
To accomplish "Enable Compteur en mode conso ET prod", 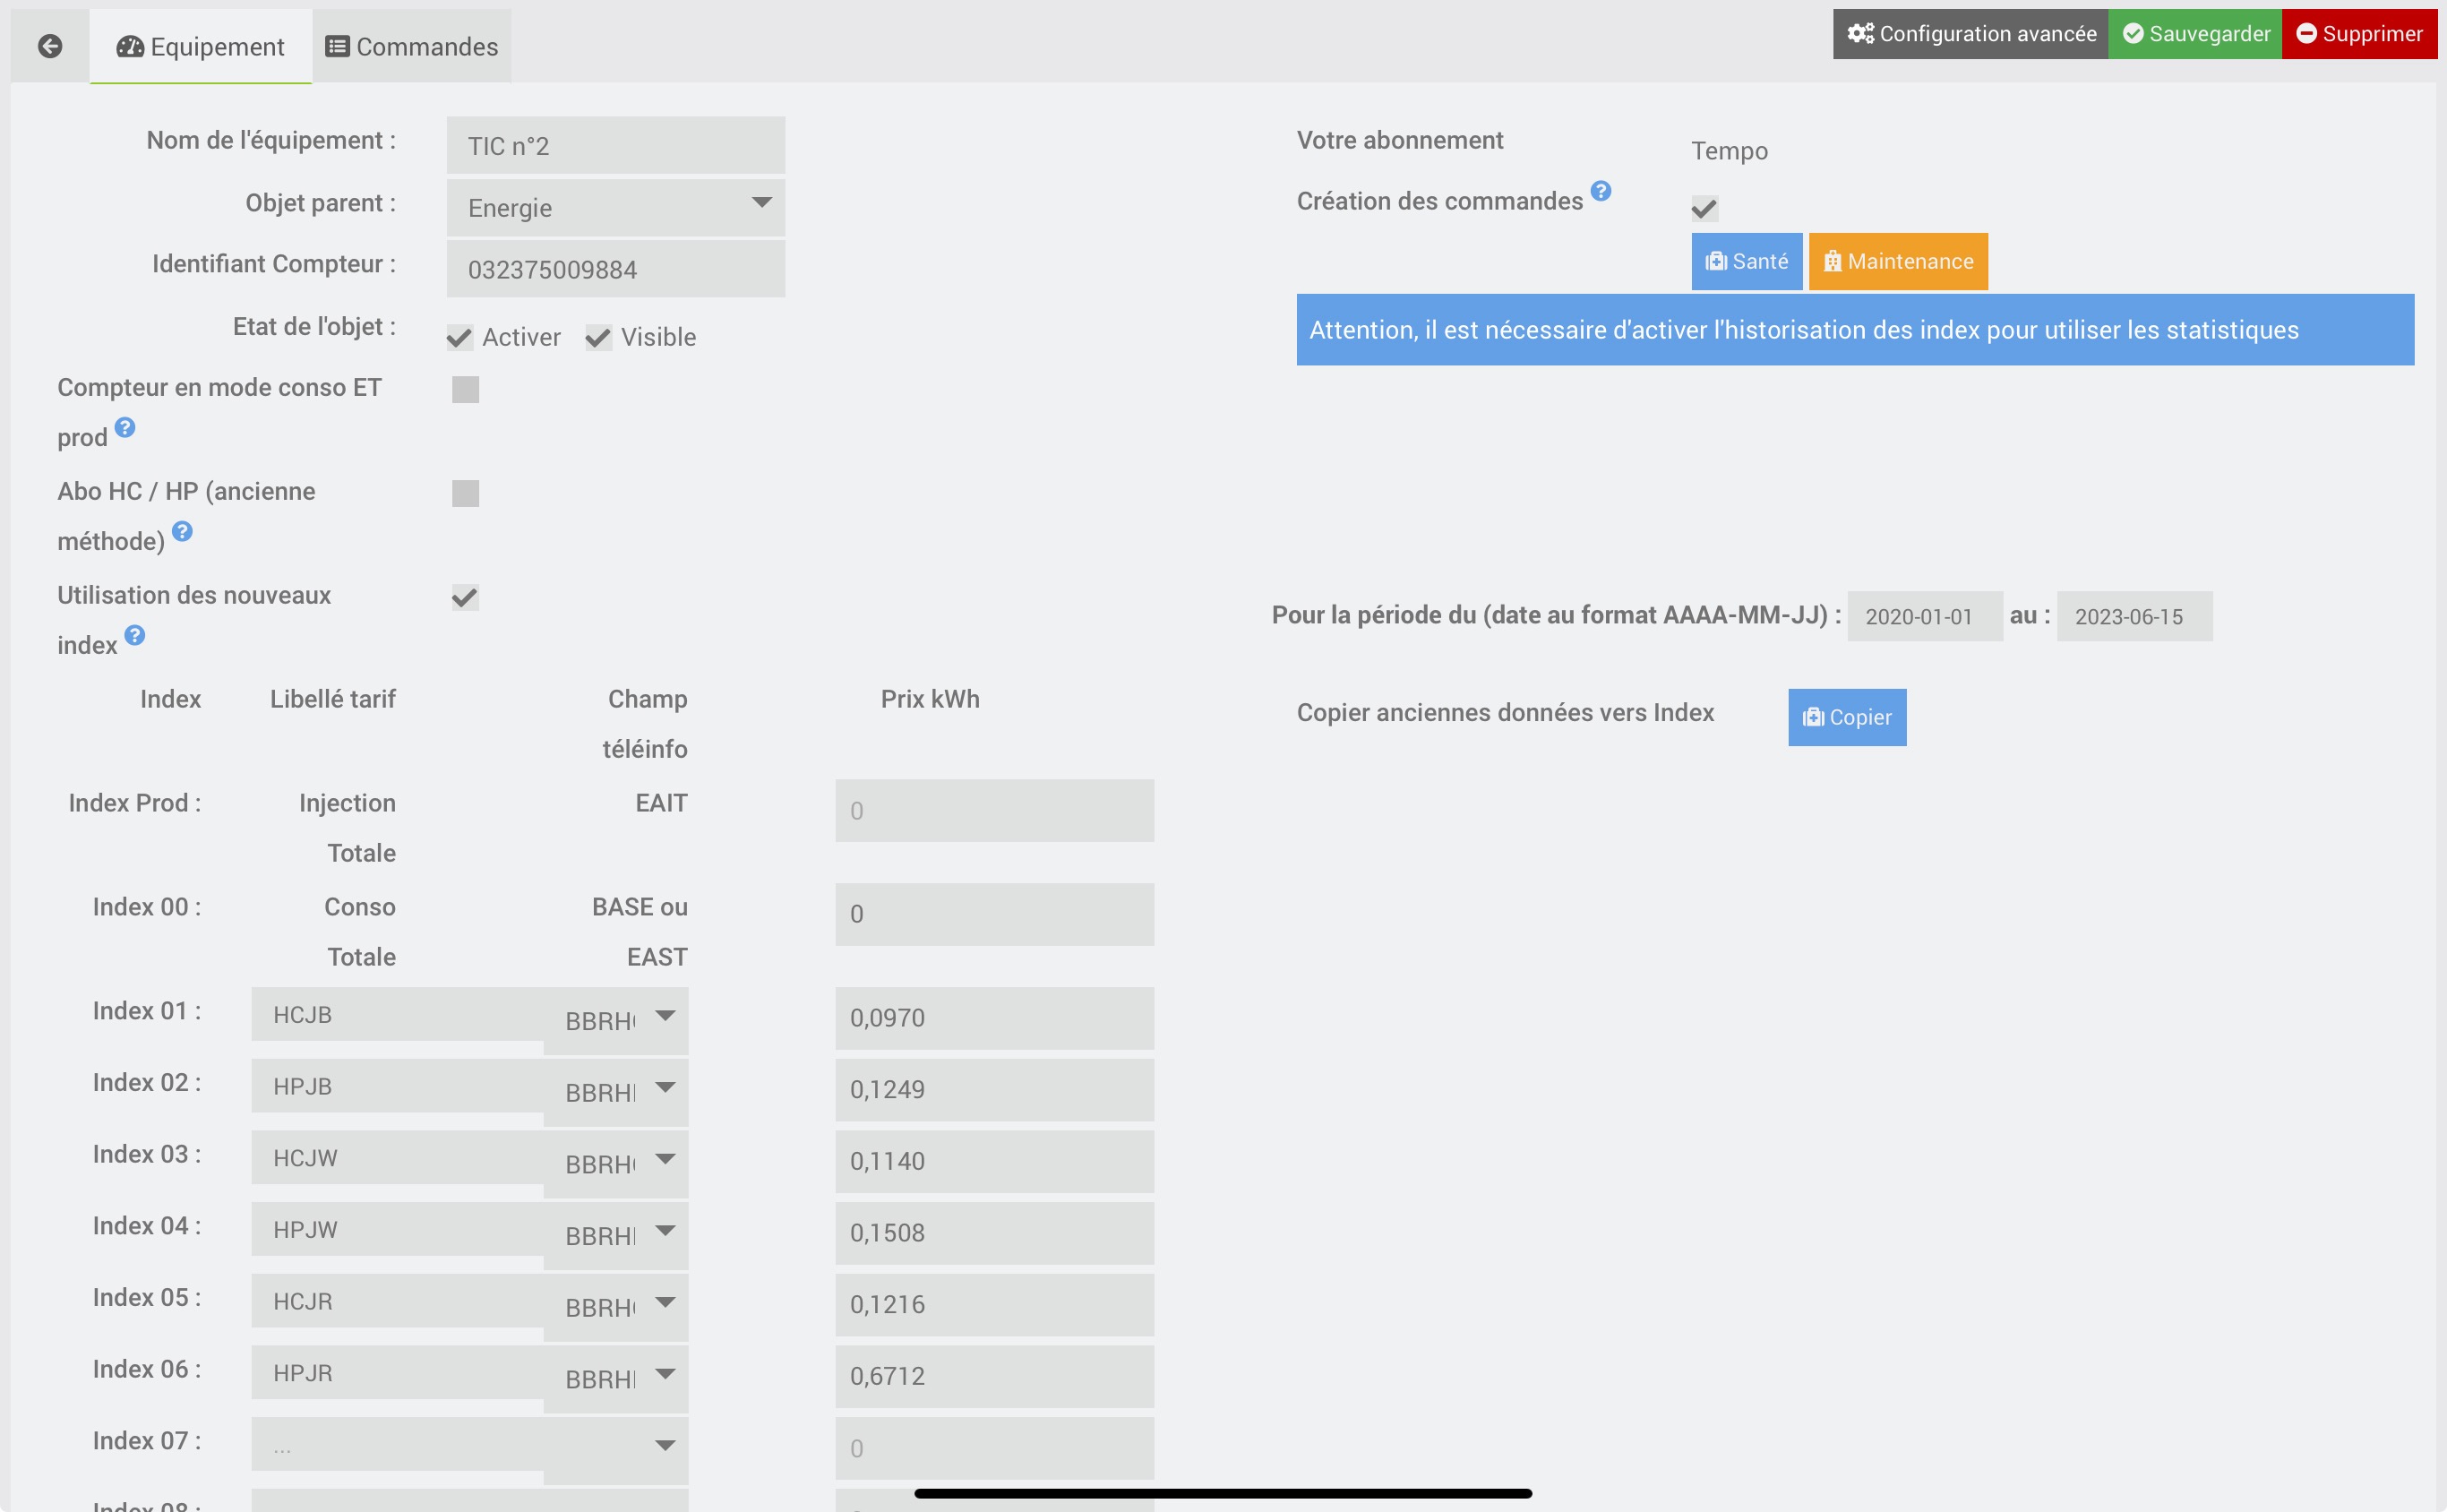I will tap(465, 389).
